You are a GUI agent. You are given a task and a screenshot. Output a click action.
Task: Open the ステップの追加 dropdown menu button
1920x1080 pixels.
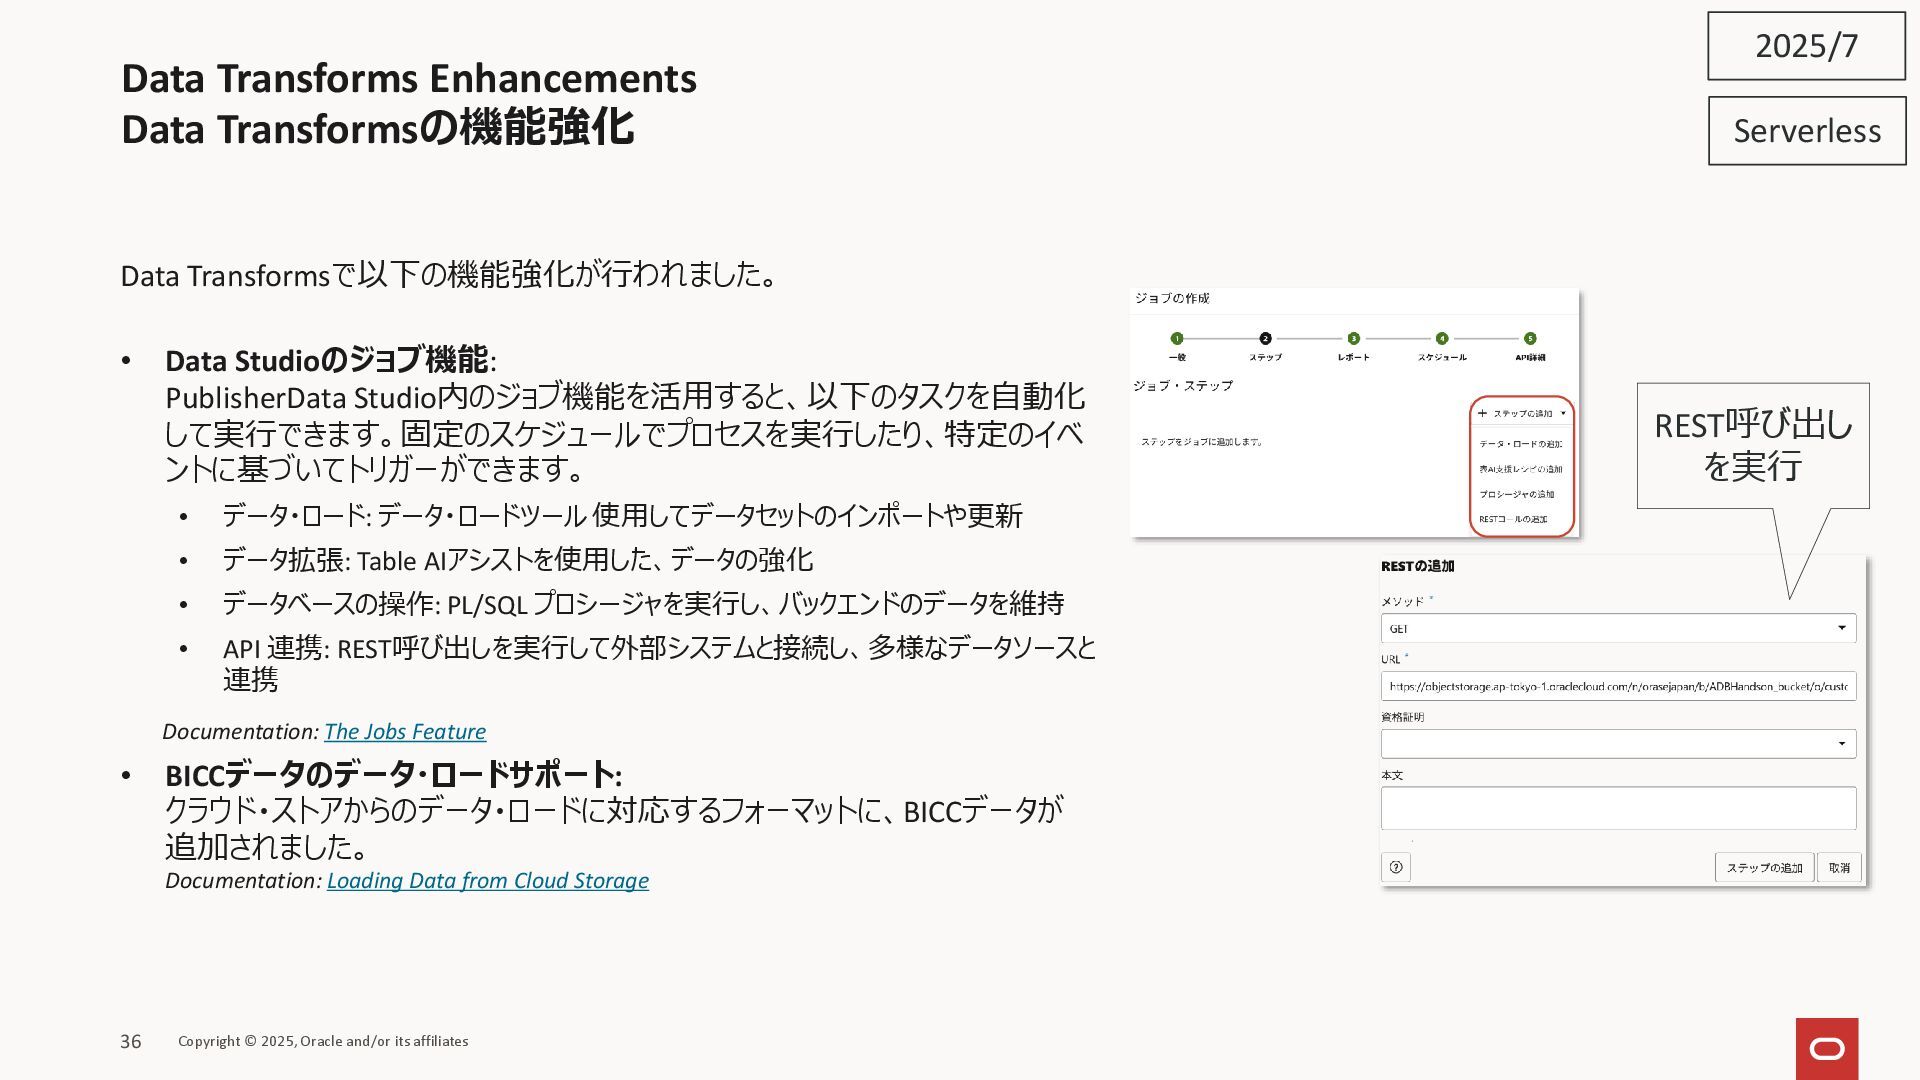pos(1522,413)
